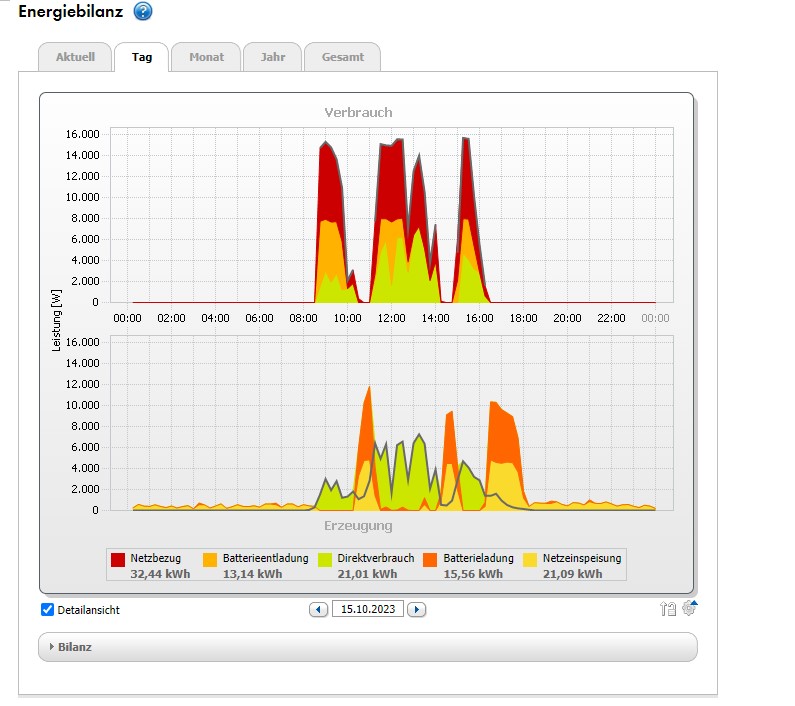
Task: Switch to the Monat tab
Action: click(206, 57)
